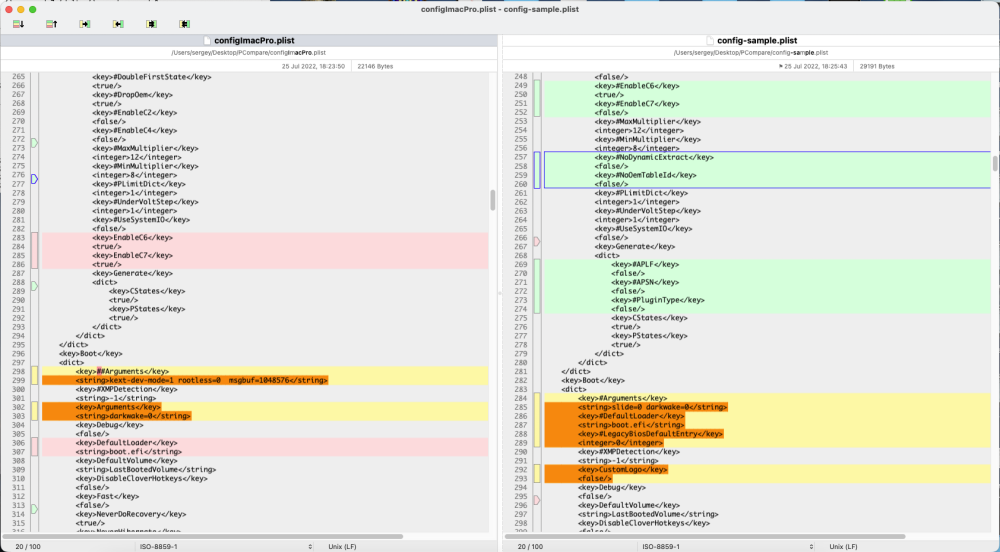Copy selected difference to the left
The width and height of the screenshot is (1000, 552).
[x=118, y=24]
